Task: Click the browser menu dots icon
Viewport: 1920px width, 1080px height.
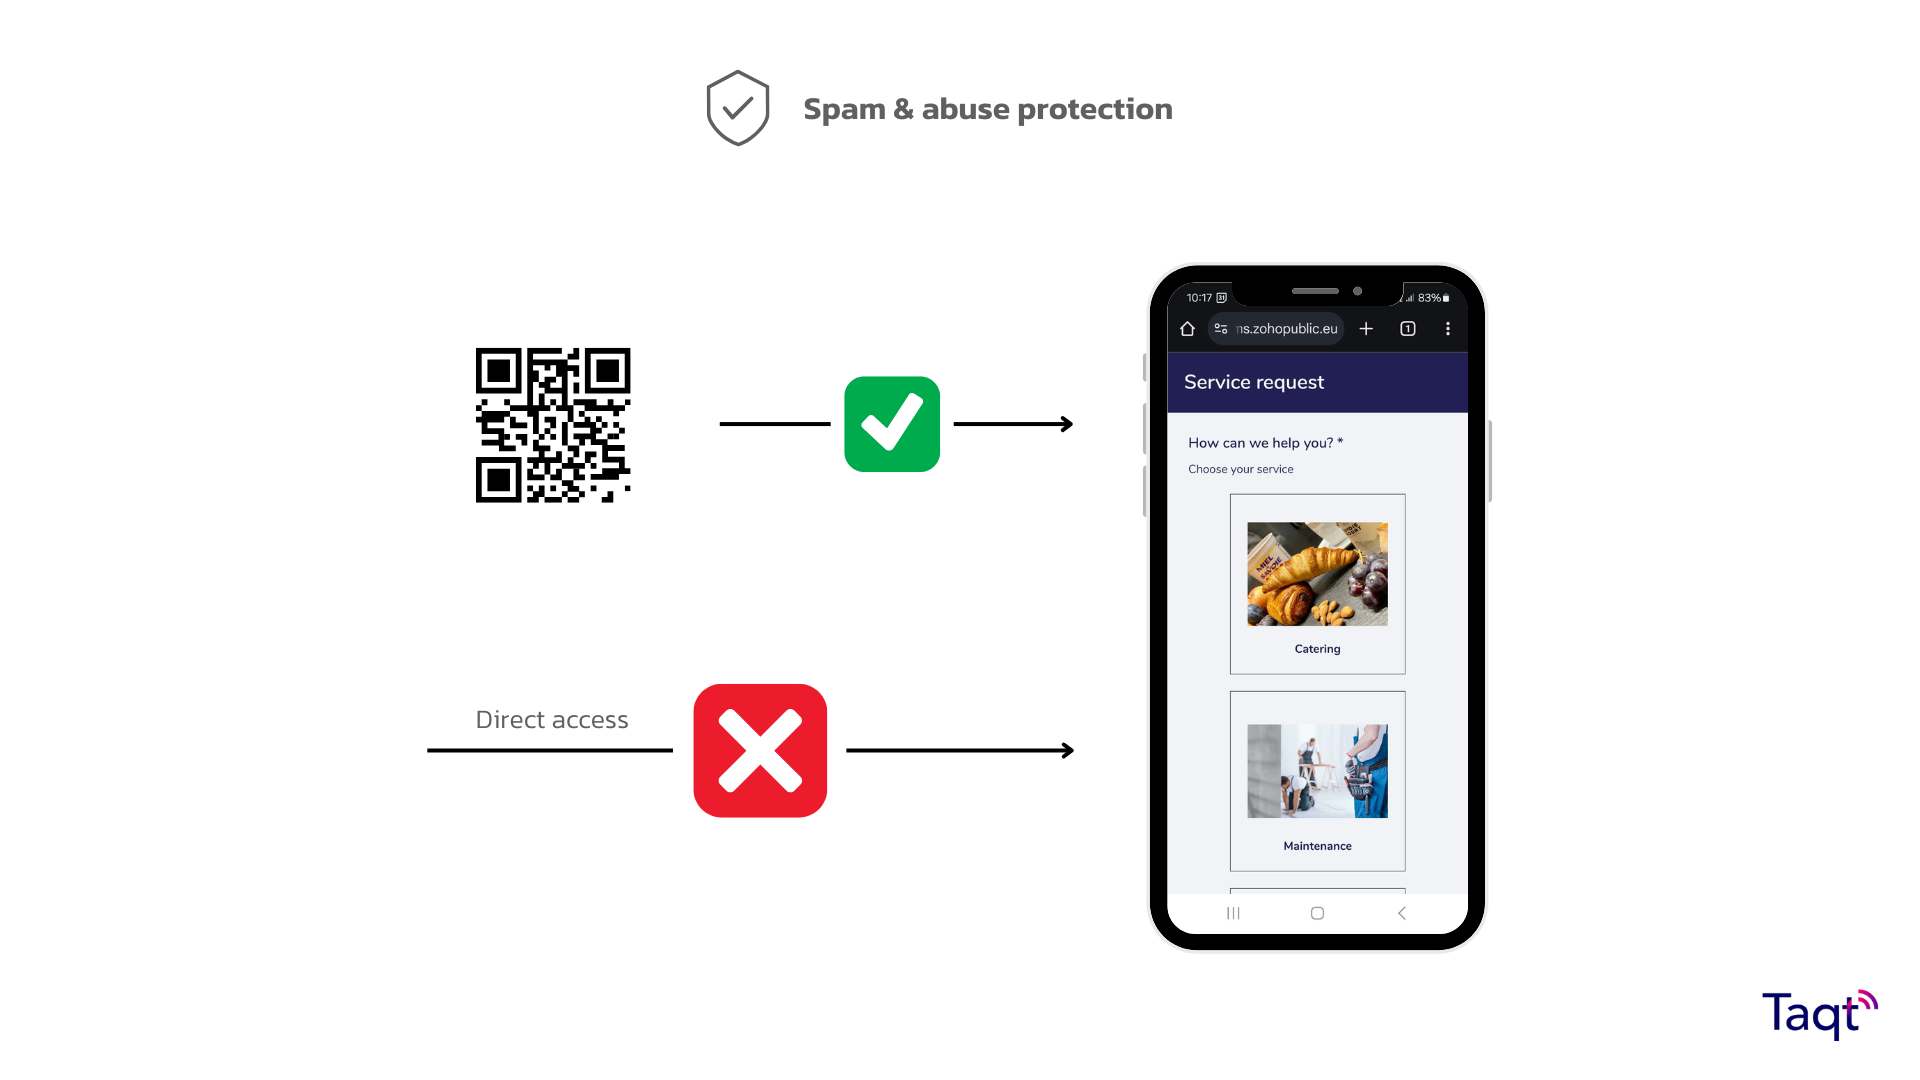Action: click(x=1449, y=328)
